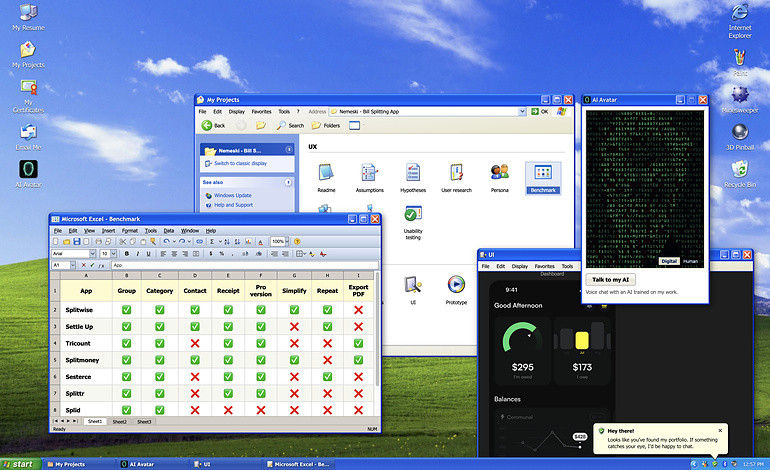Screen dimensions: 770x470
Task: Open the Persona file icon
Action: (x=499, y=177)
